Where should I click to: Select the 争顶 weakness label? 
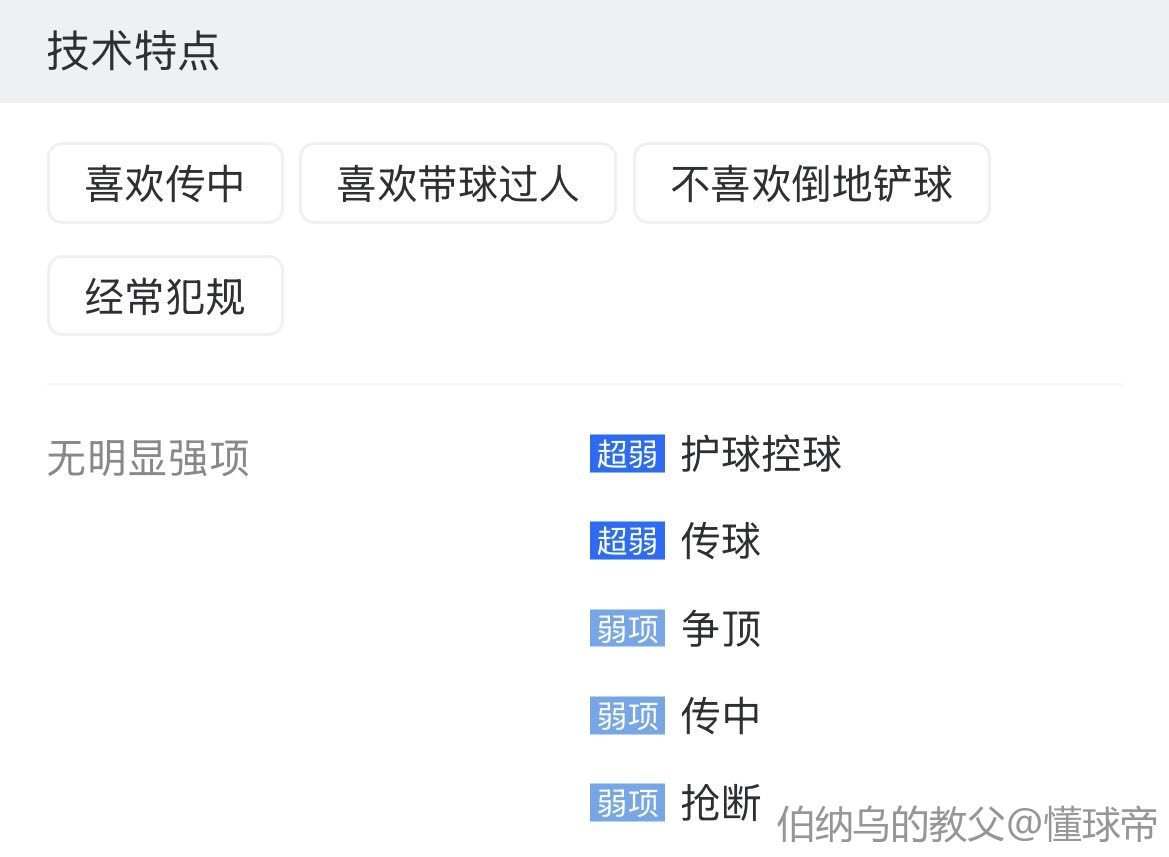(721, 628)
